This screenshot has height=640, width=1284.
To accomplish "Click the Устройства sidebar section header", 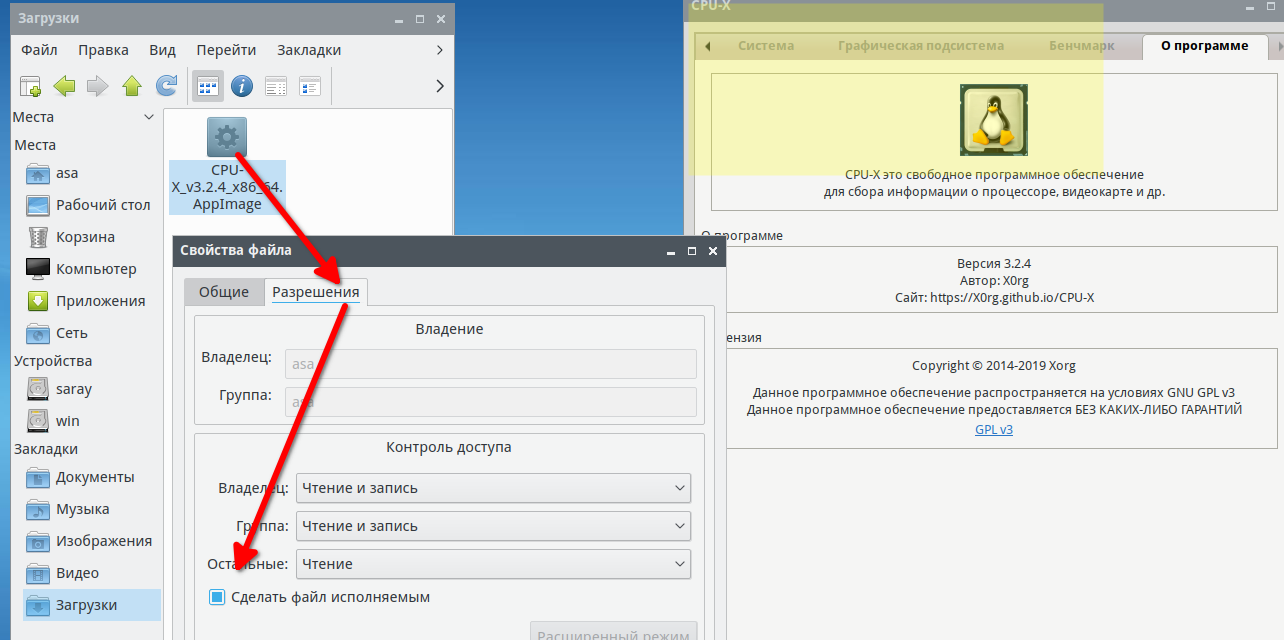I will (53, 361).
